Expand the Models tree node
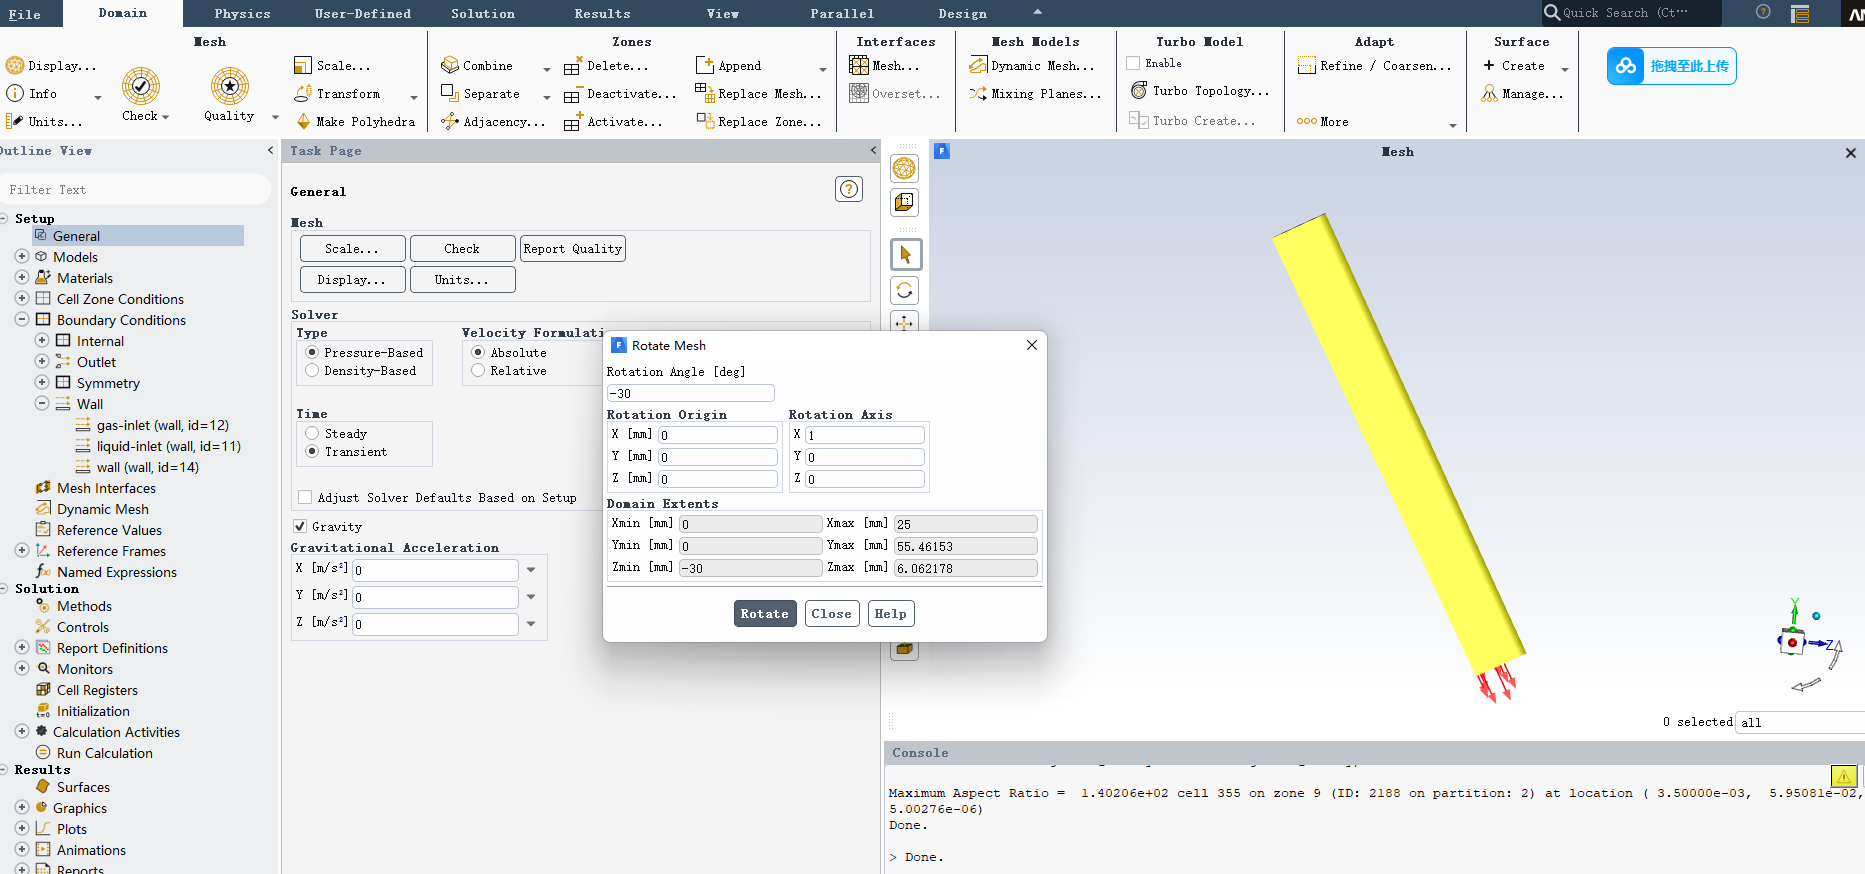 pyautogui.click(x=22, y=256)
